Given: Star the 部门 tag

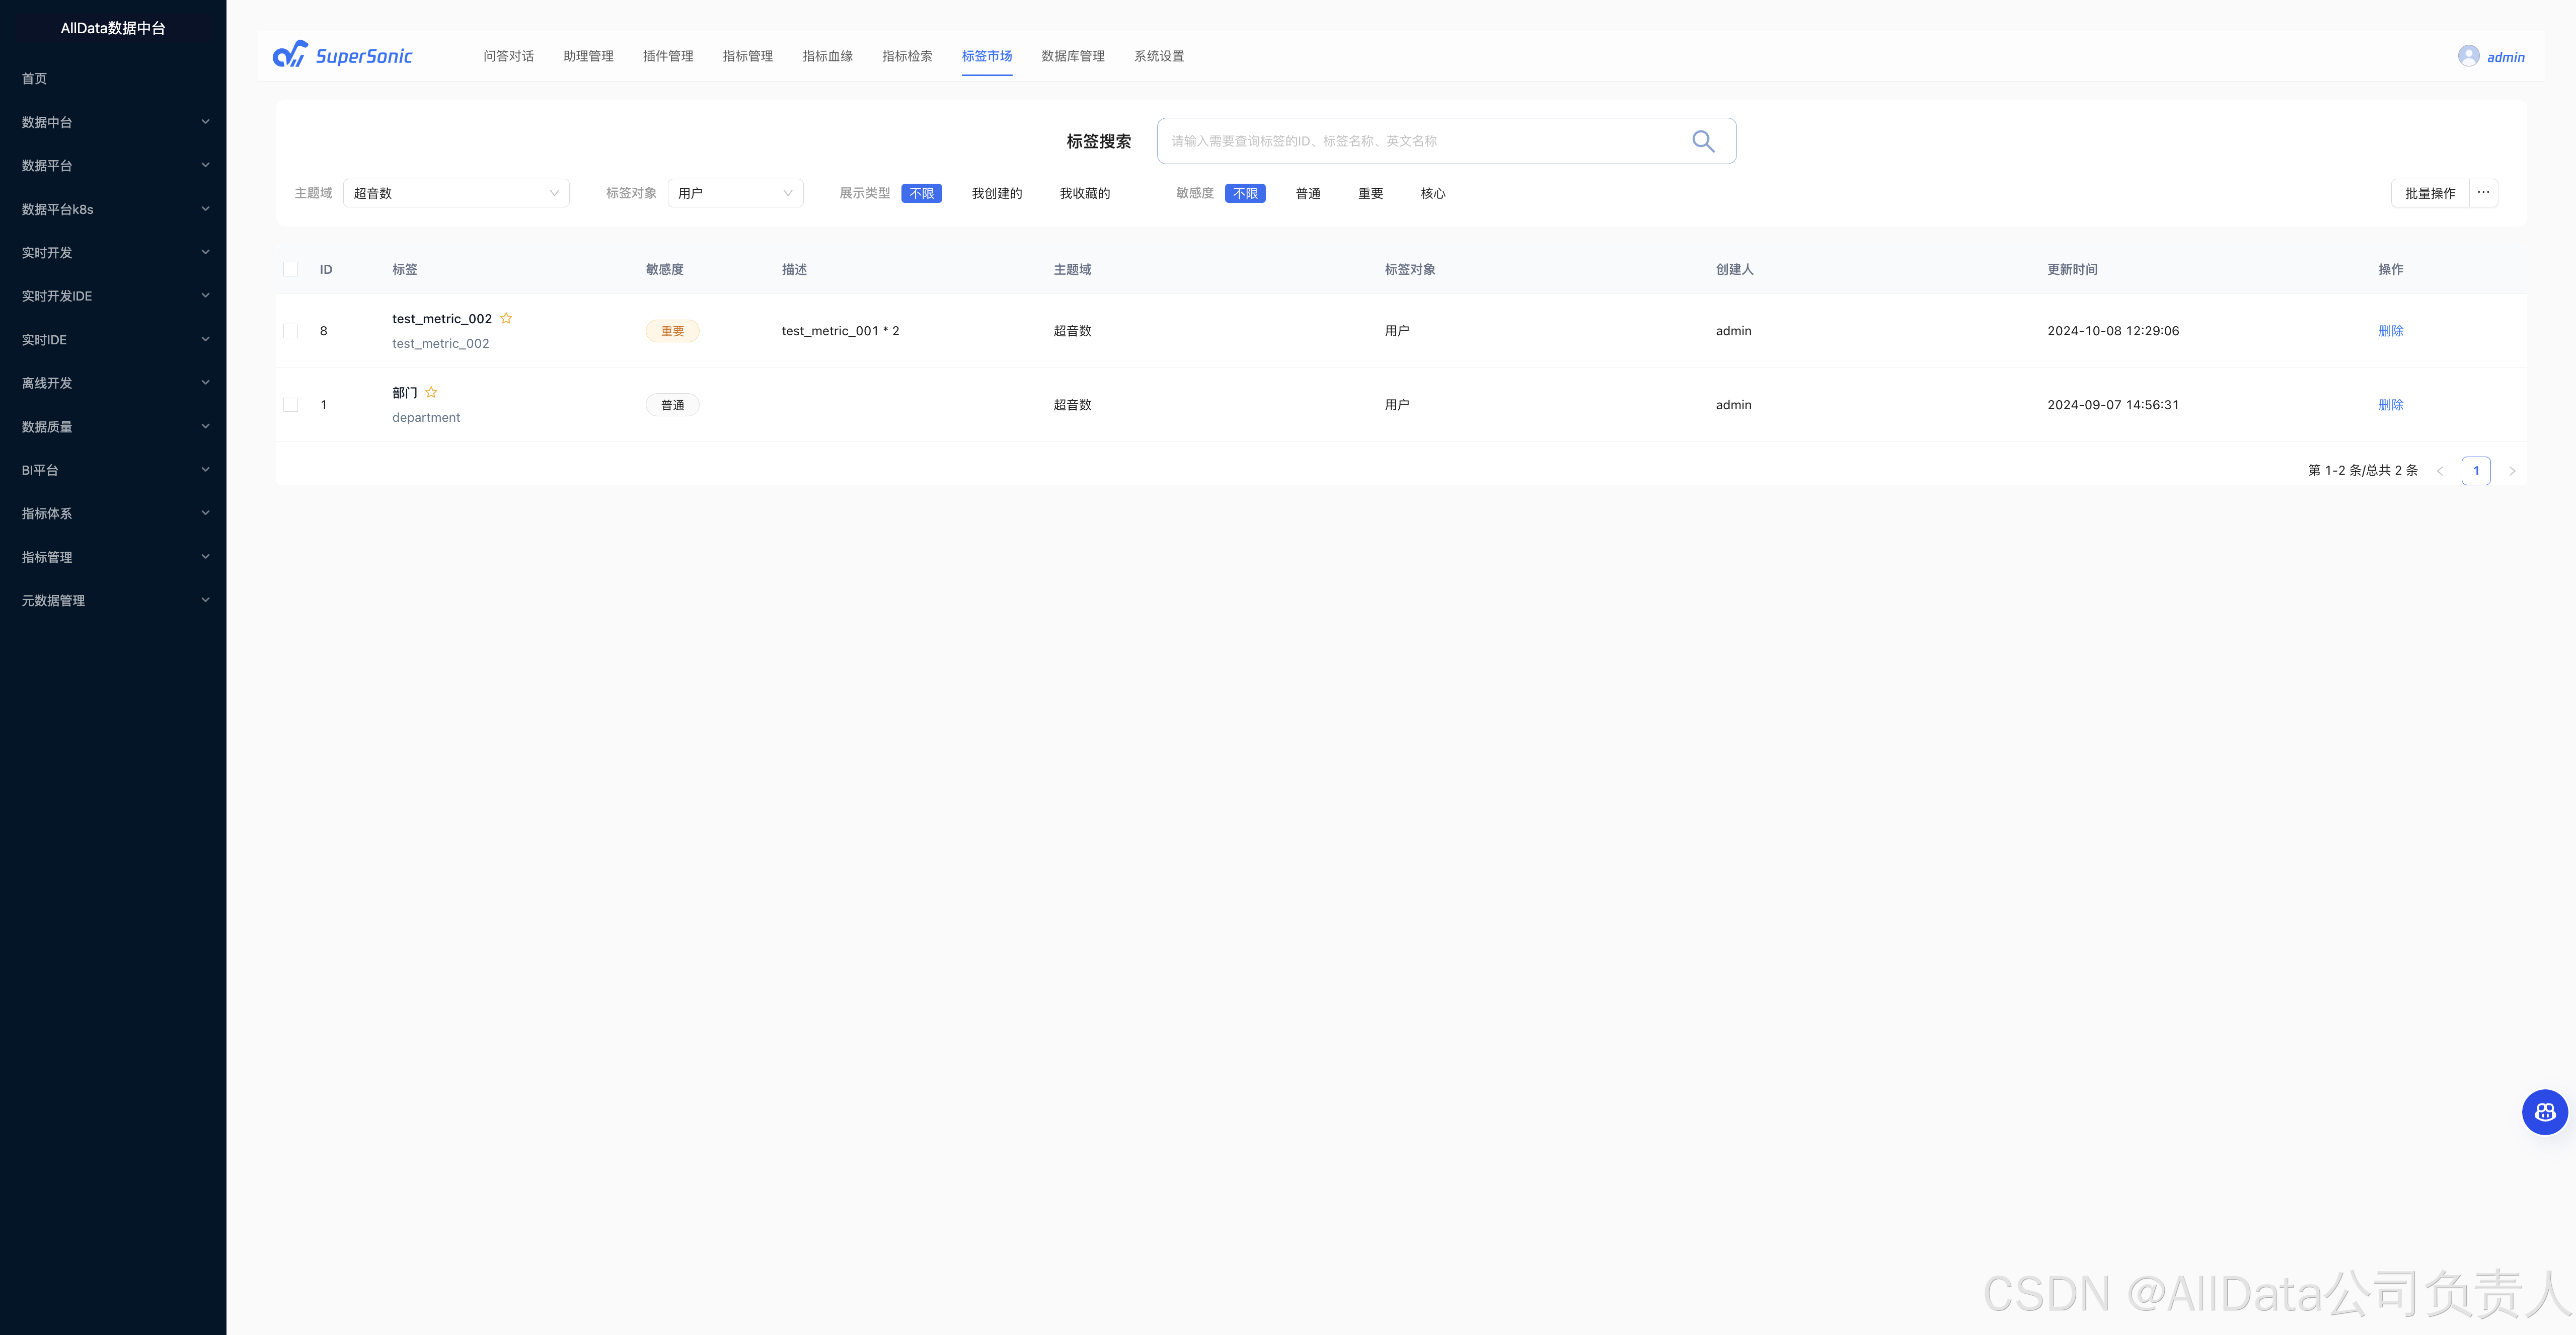Looking at the screenshot, I should (431, 392).
